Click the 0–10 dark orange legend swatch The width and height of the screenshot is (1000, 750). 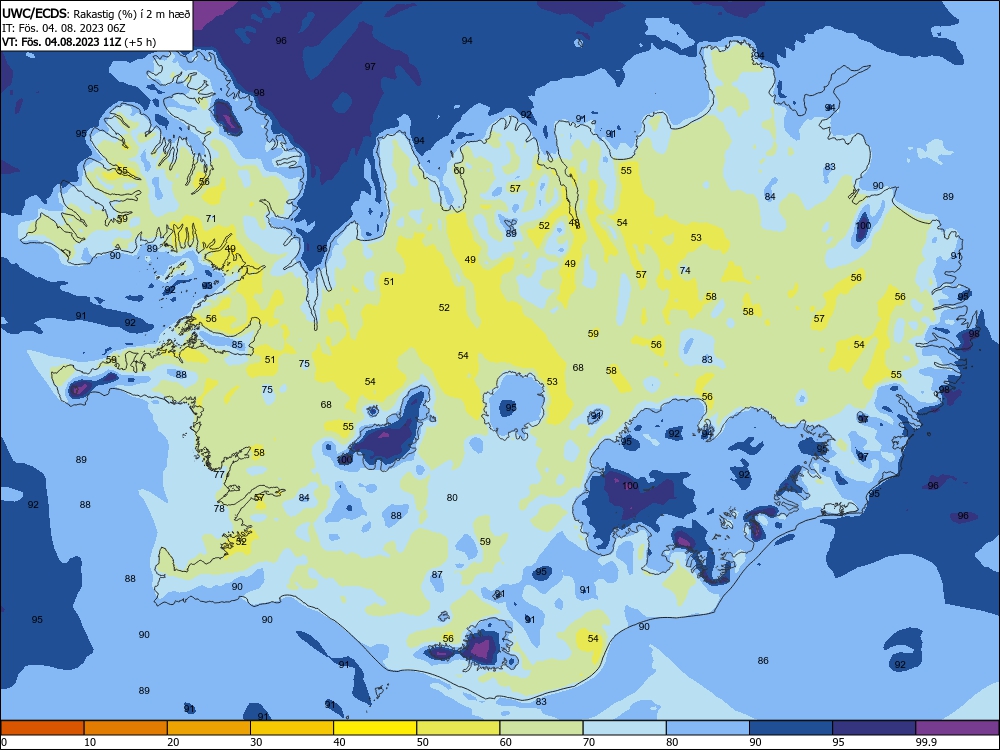point(42,728)
